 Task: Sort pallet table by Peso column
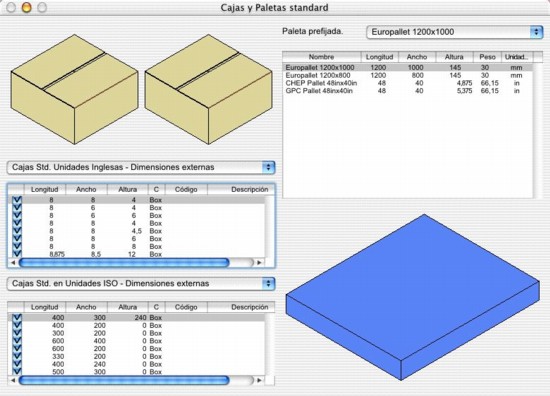[488, 57]
